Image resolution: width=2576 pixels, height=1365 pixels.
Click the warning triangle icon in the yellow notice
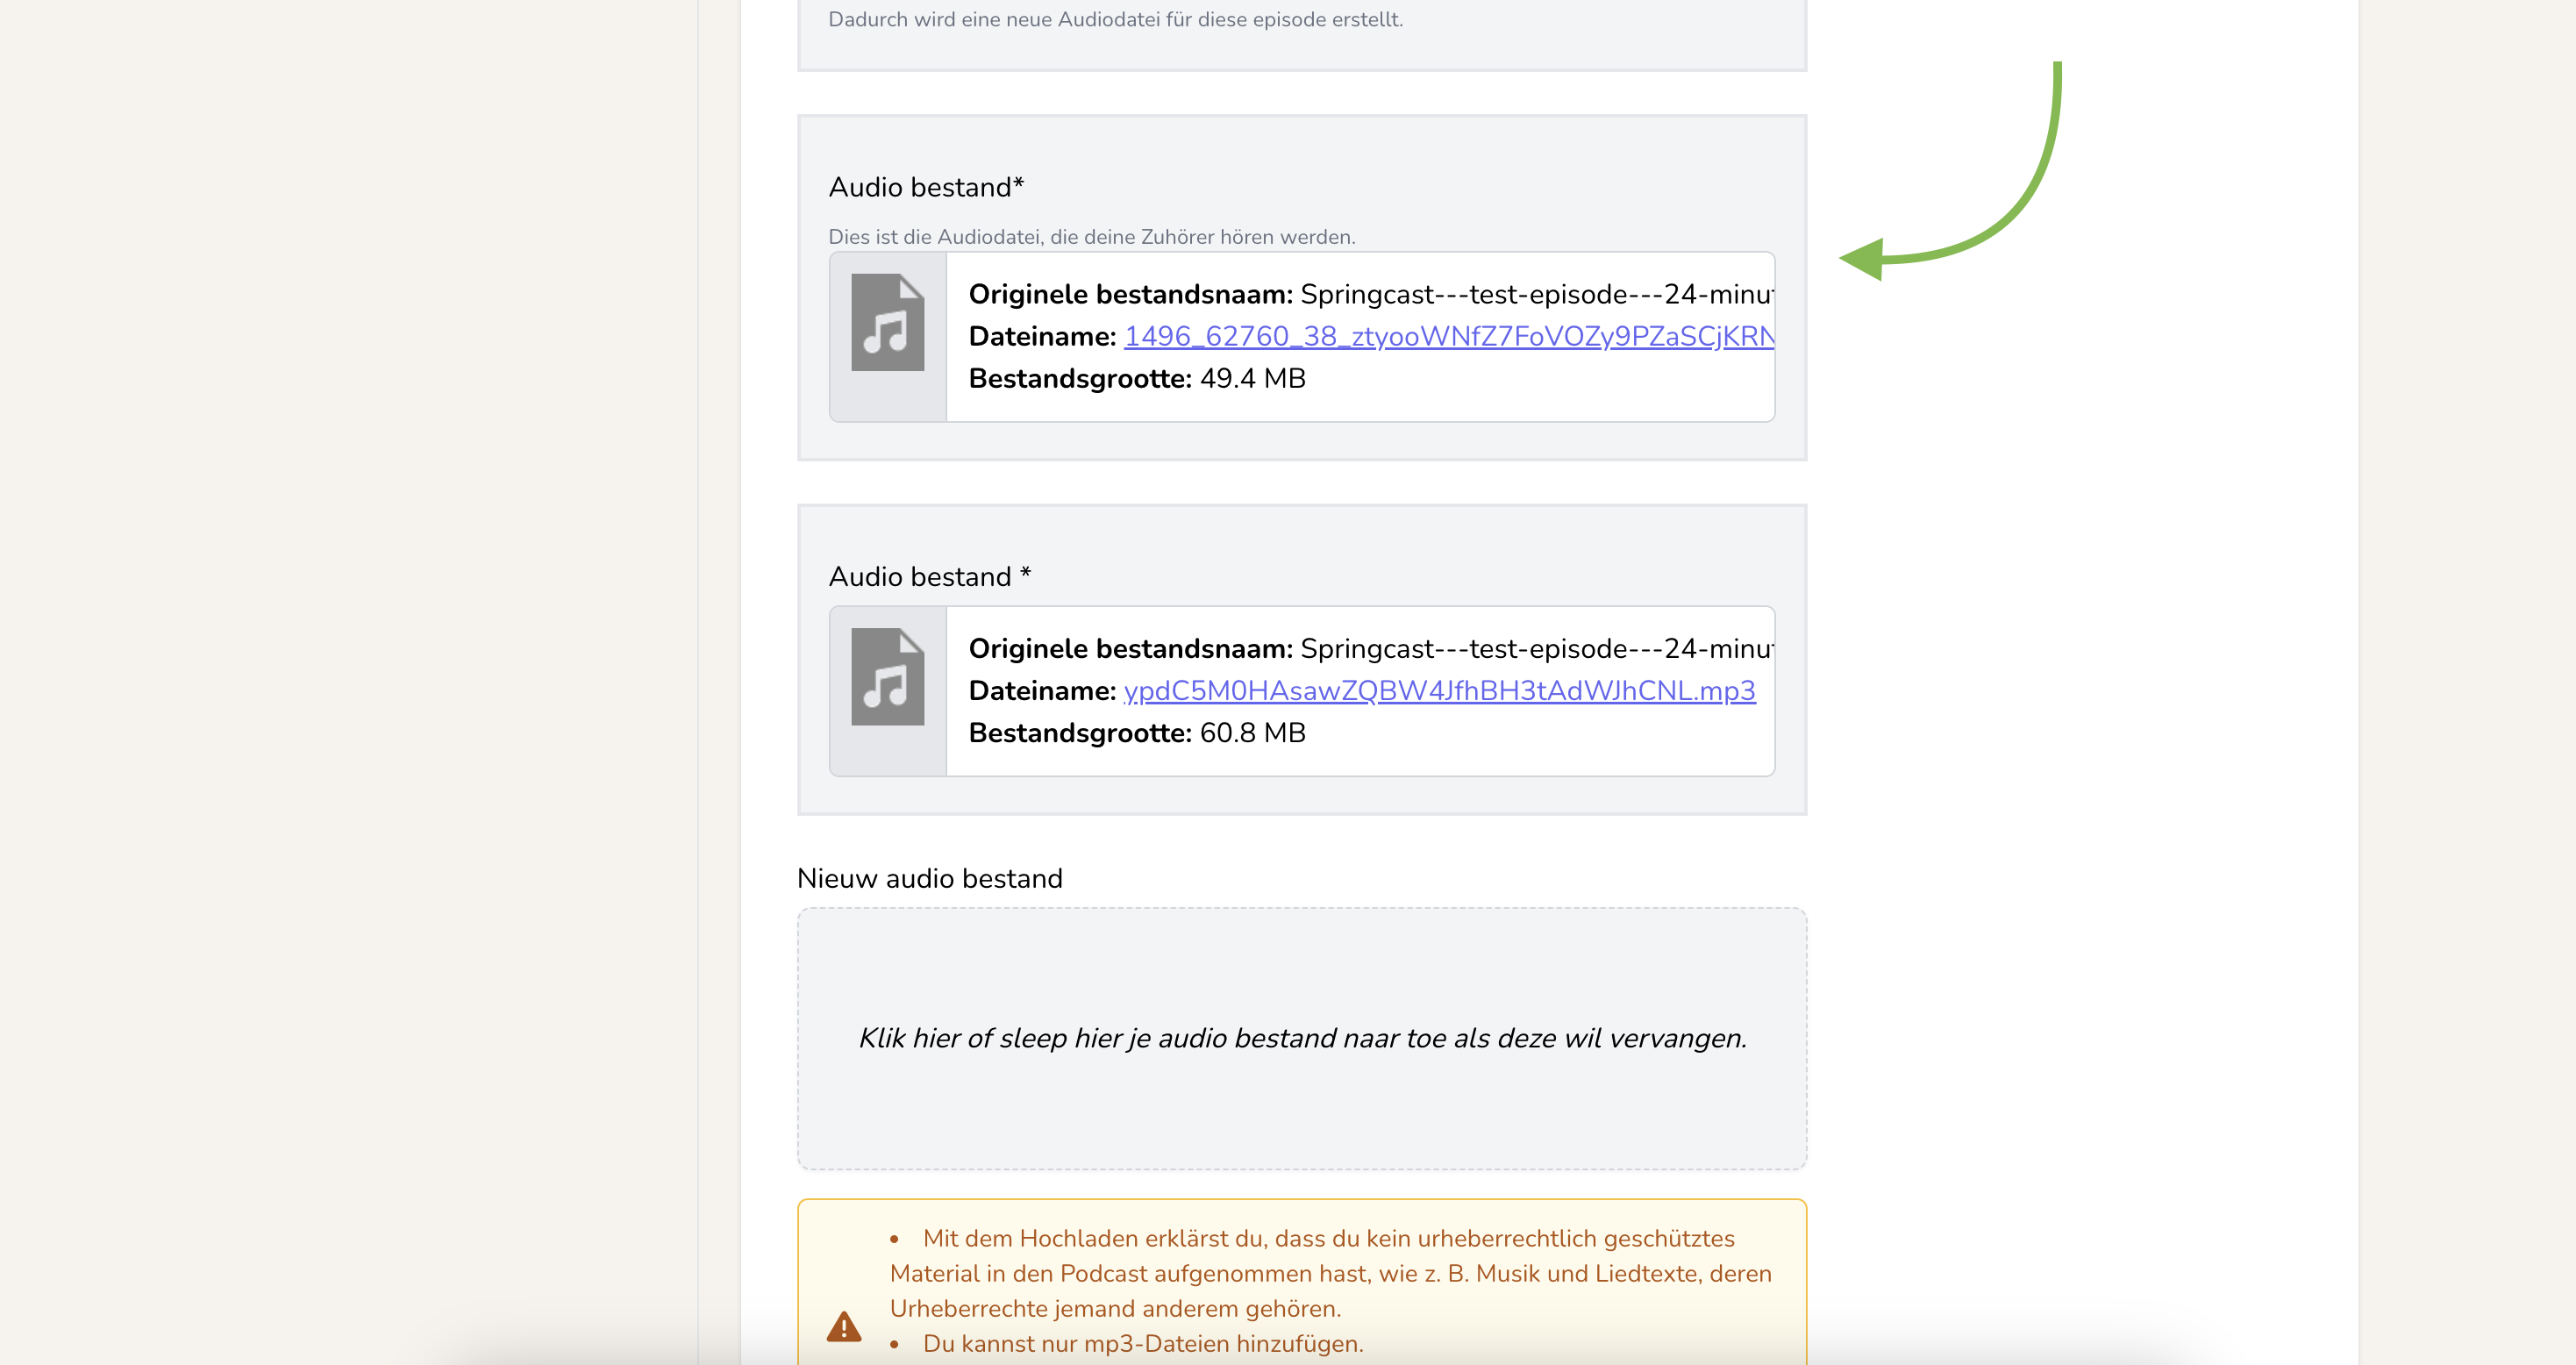point(844,1326)
